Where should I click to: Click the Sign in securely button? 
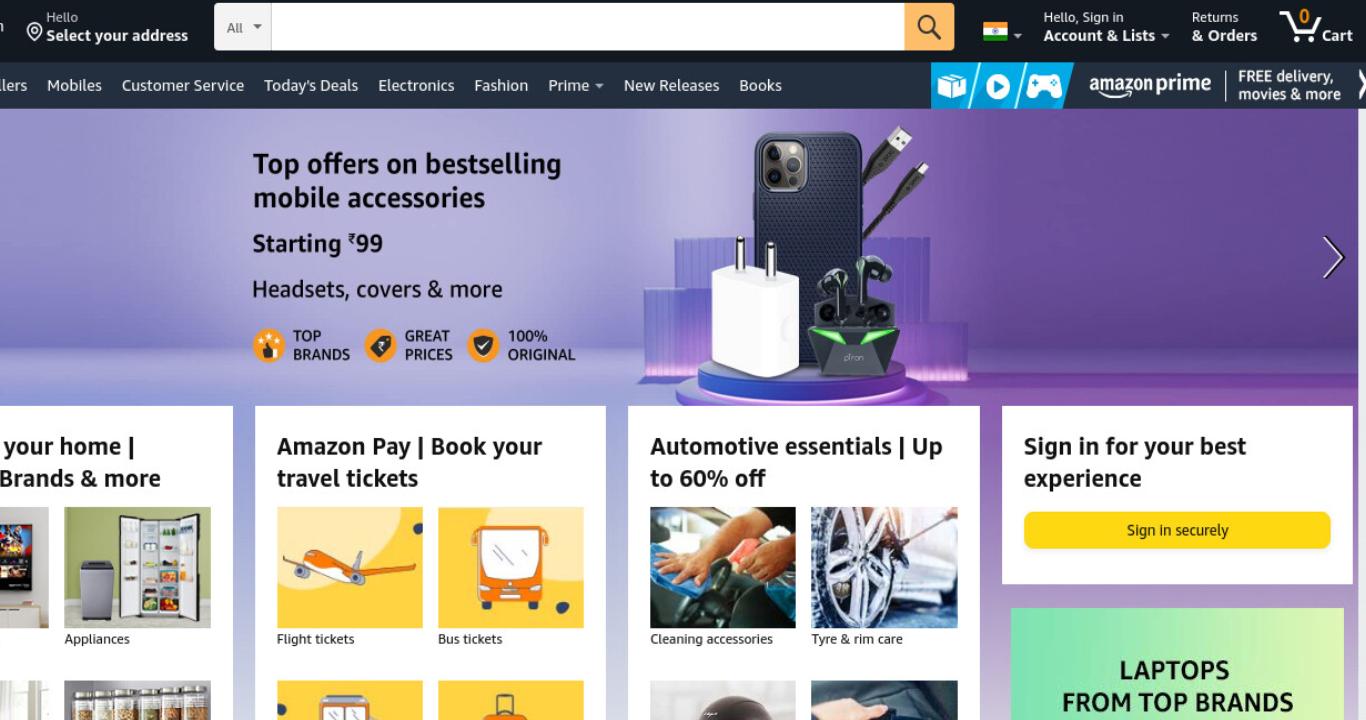(1177, 530)
